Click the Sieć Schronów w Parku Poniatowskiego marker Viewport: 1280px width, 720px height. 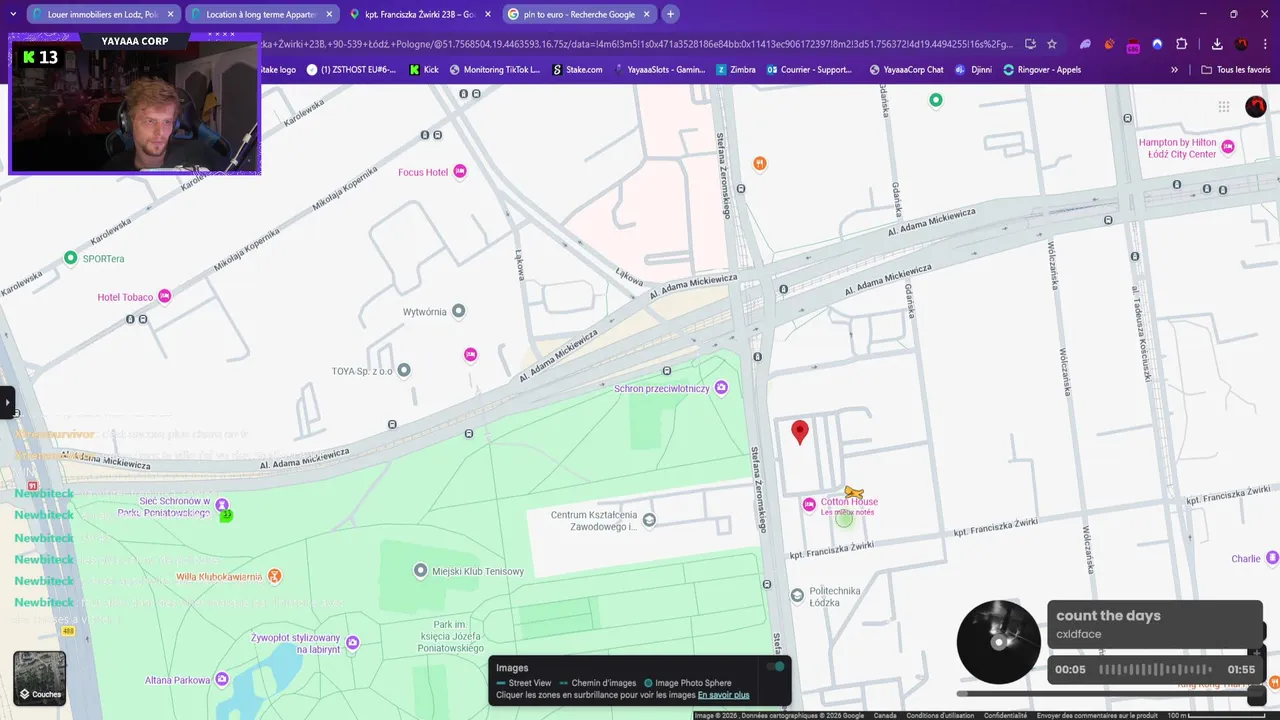(x=222, y=504)
